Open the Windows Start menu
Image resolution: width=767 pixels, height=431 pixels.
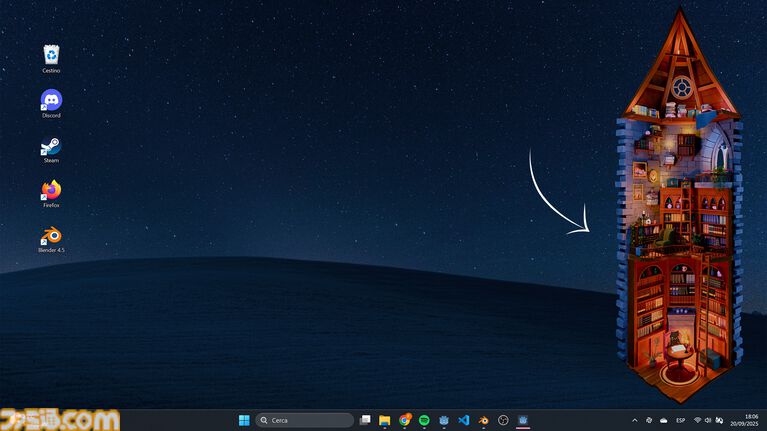(x=244, y=420)
